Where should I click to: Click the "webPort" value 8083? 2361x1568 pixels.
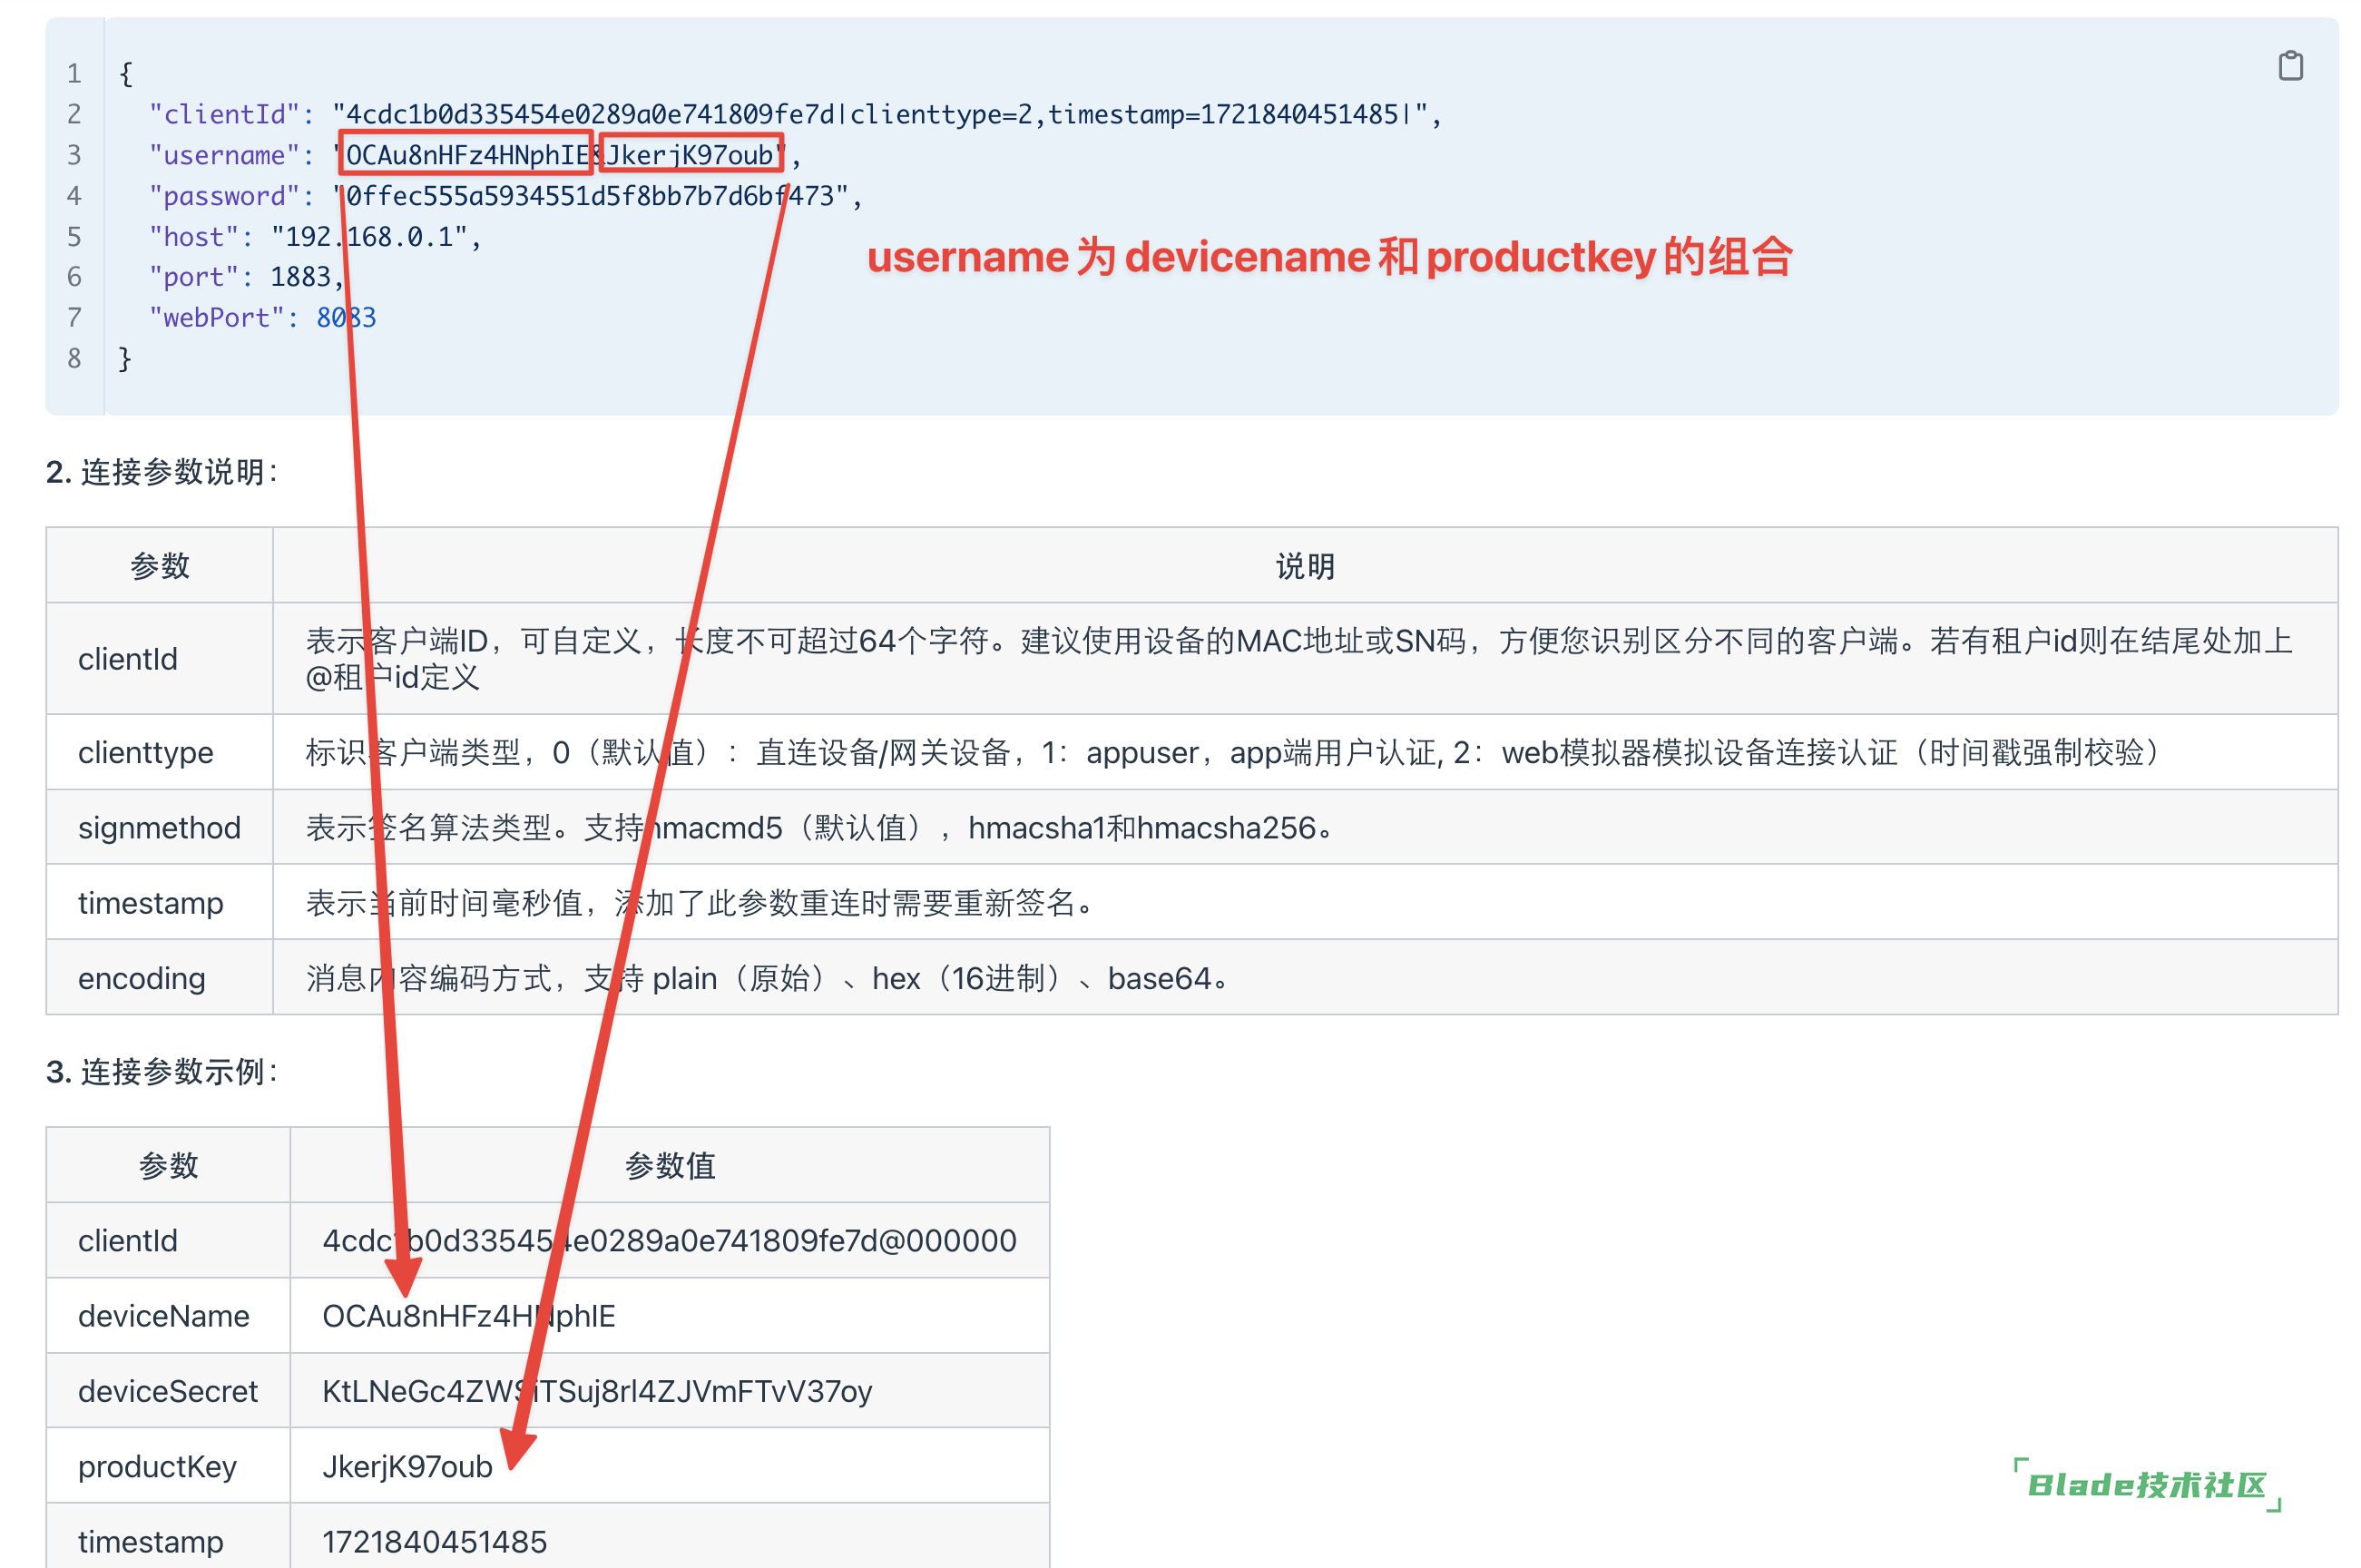pyautogui.click(x=346, y=318)
